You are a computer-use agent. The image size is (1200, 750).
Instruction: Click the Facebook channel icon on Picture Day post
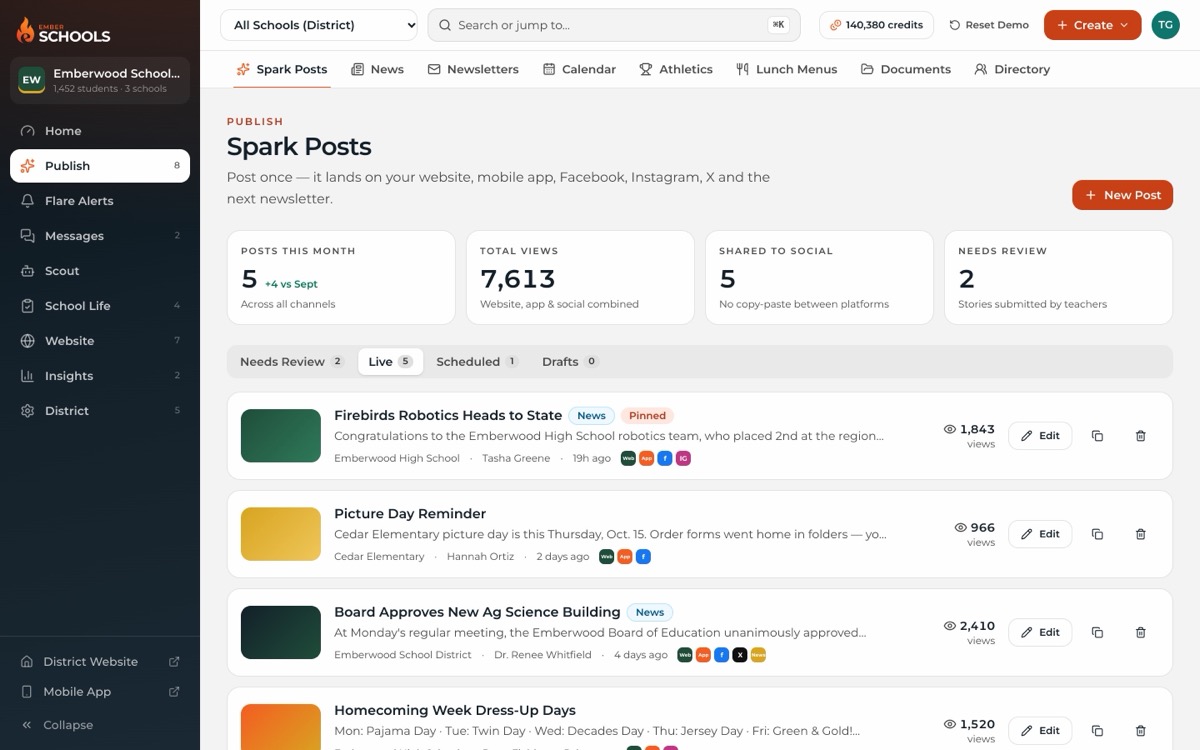tap(643, 557)
